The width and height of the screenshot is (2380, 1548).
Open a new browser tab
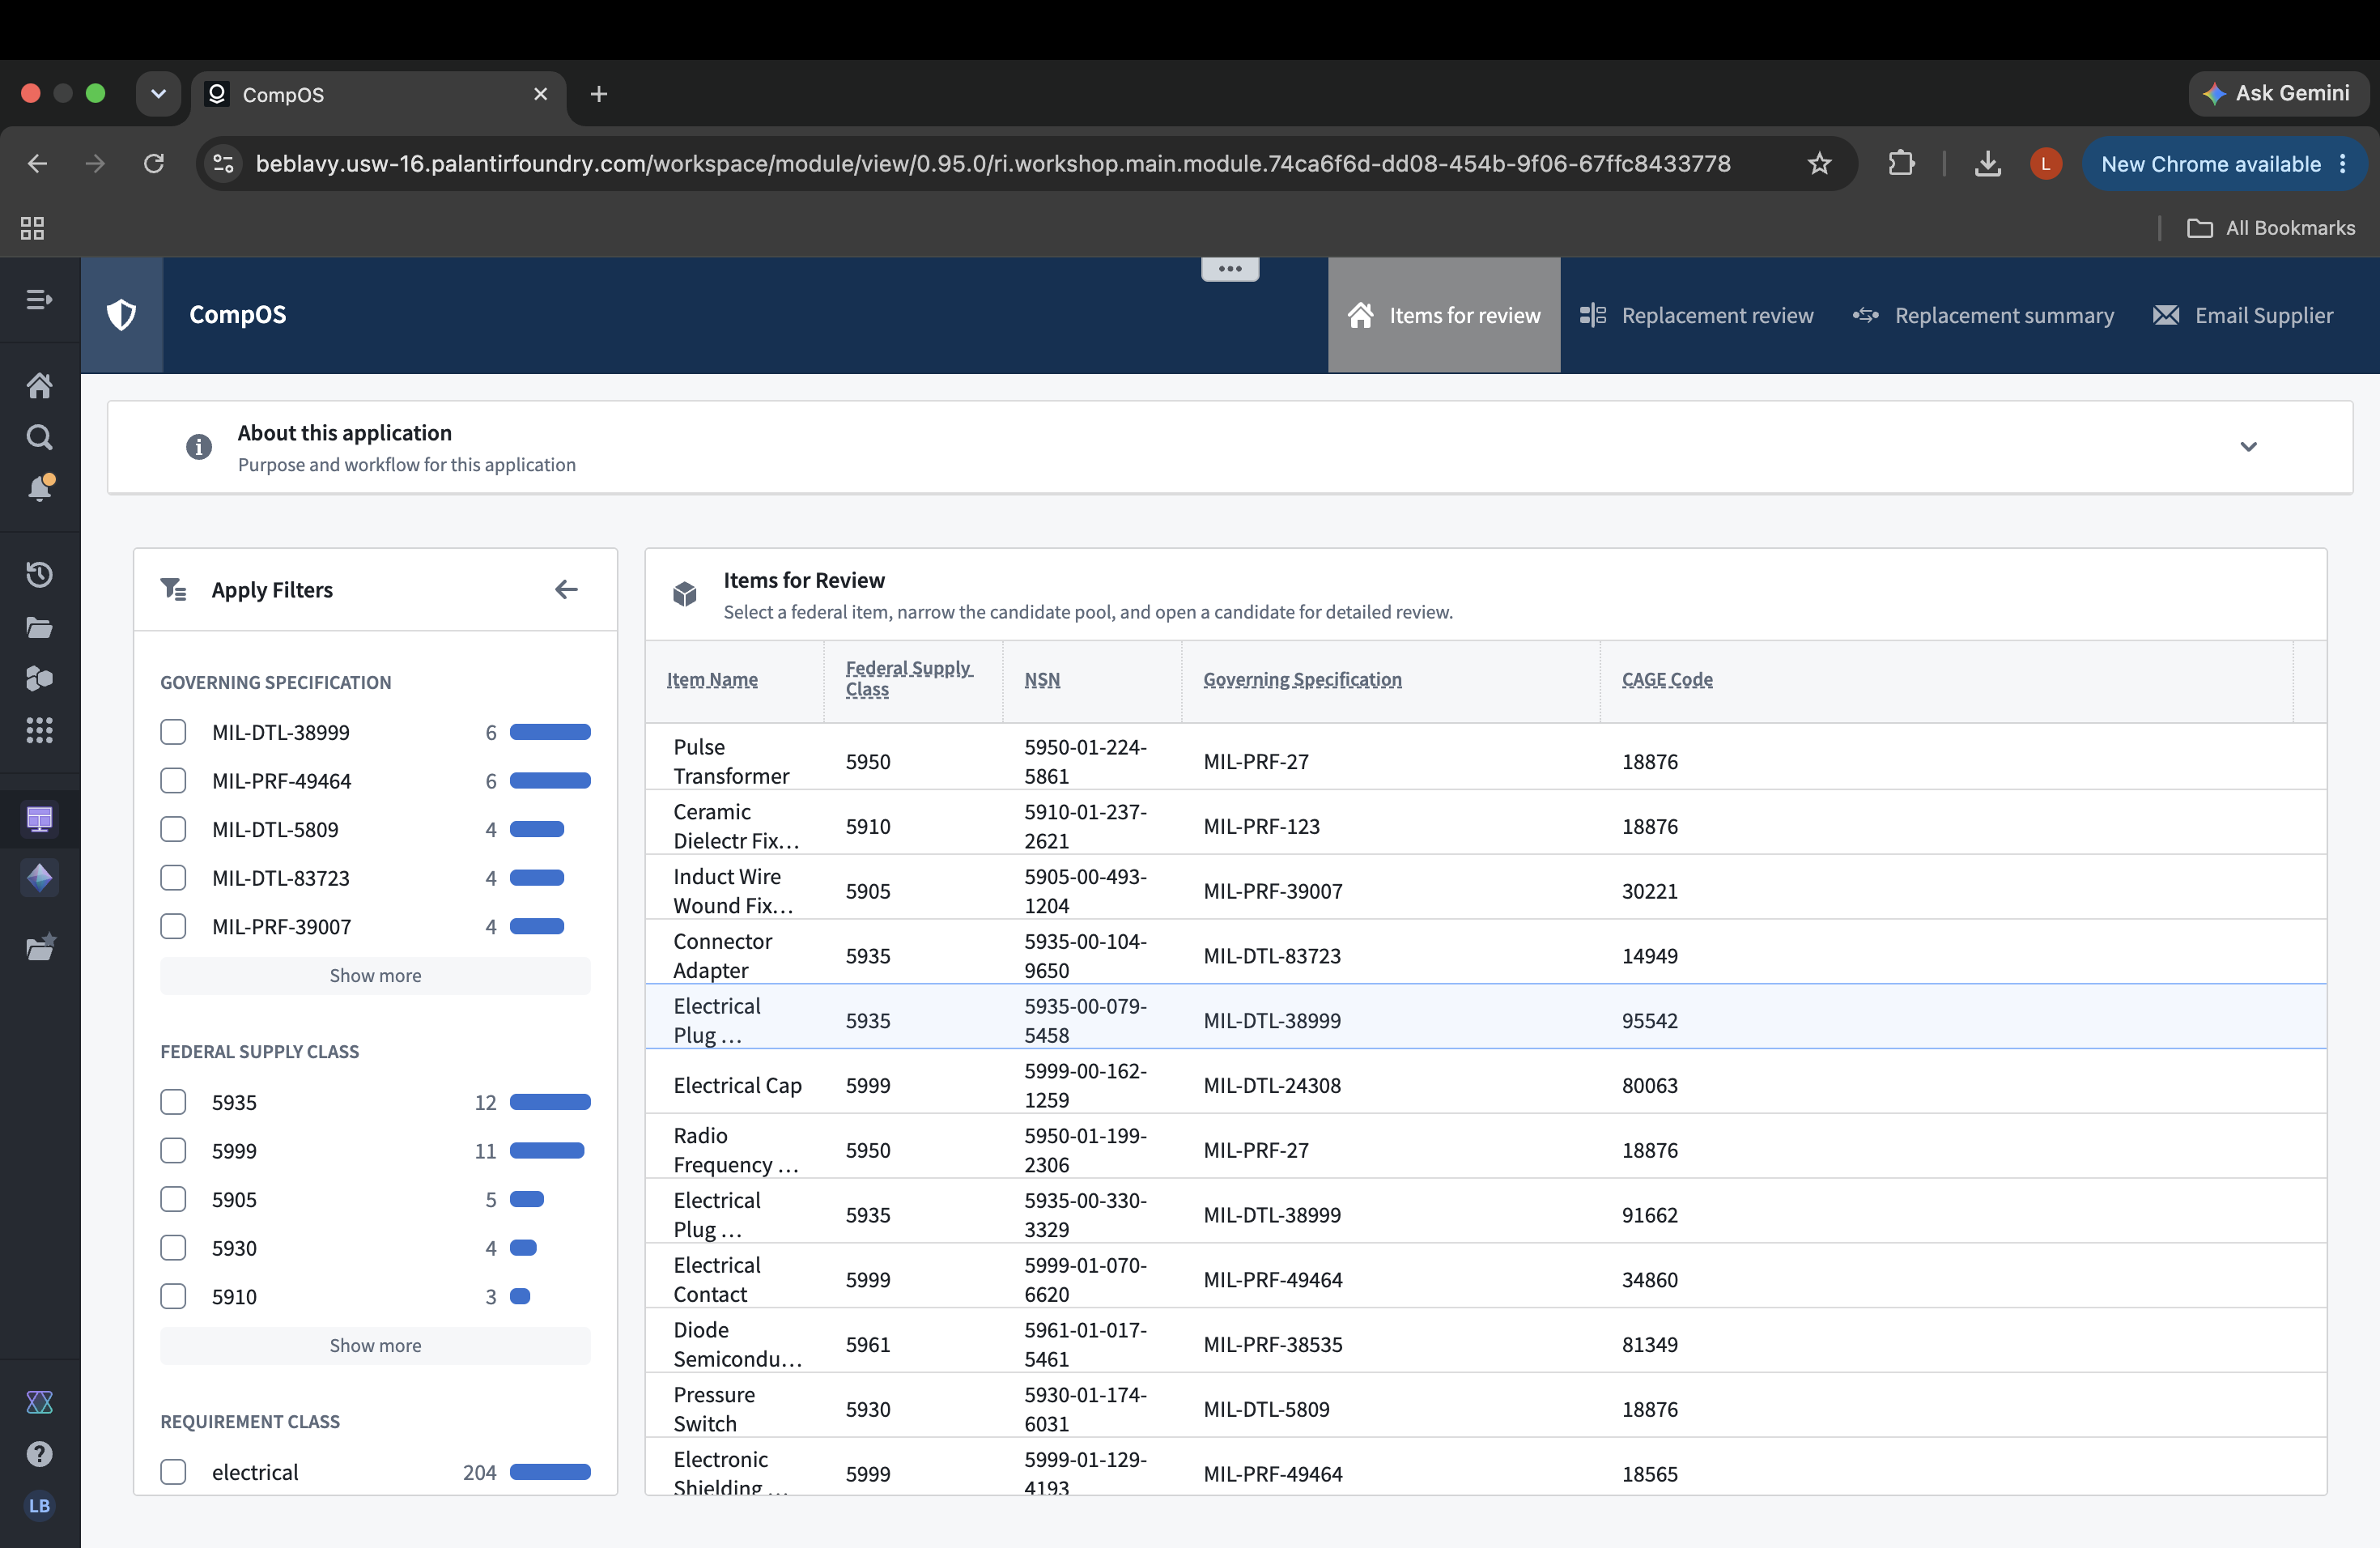[x=599, y=94]
